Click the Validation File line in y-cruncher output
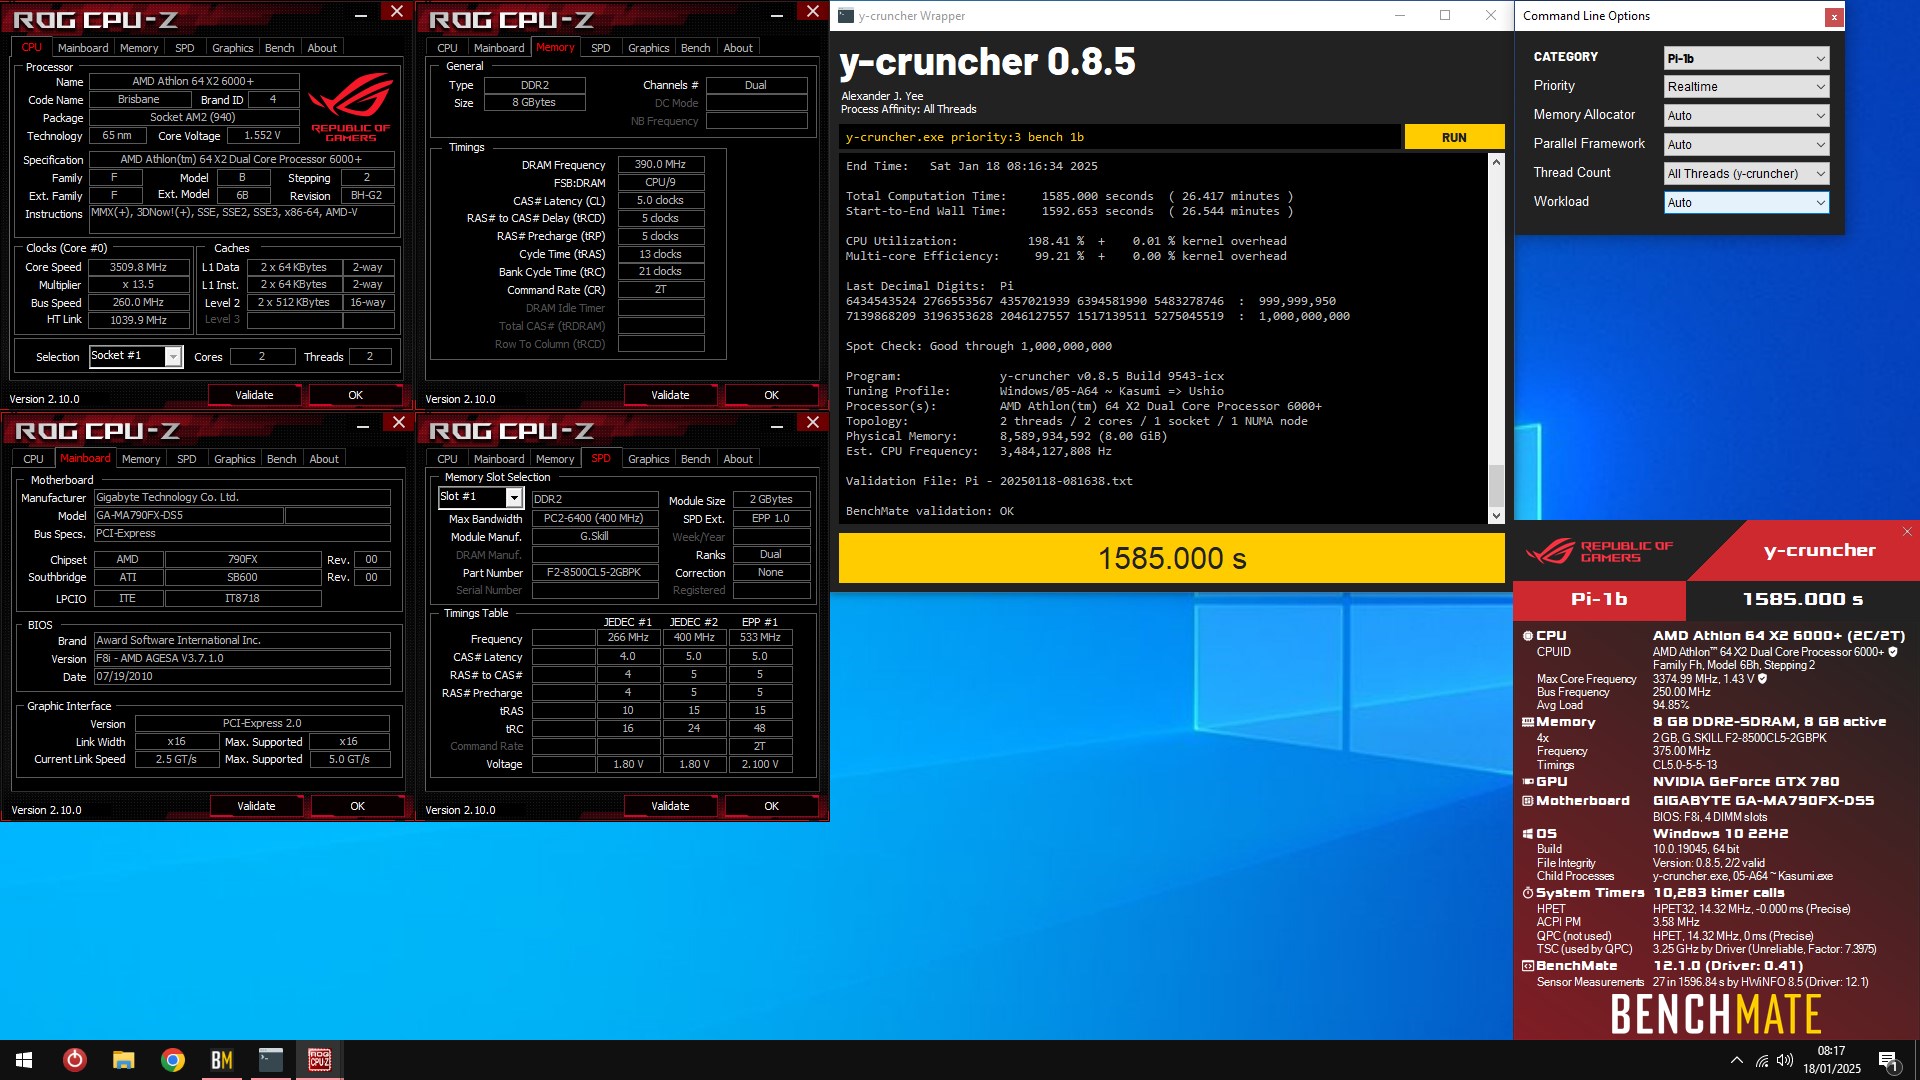 coord(989,481)
